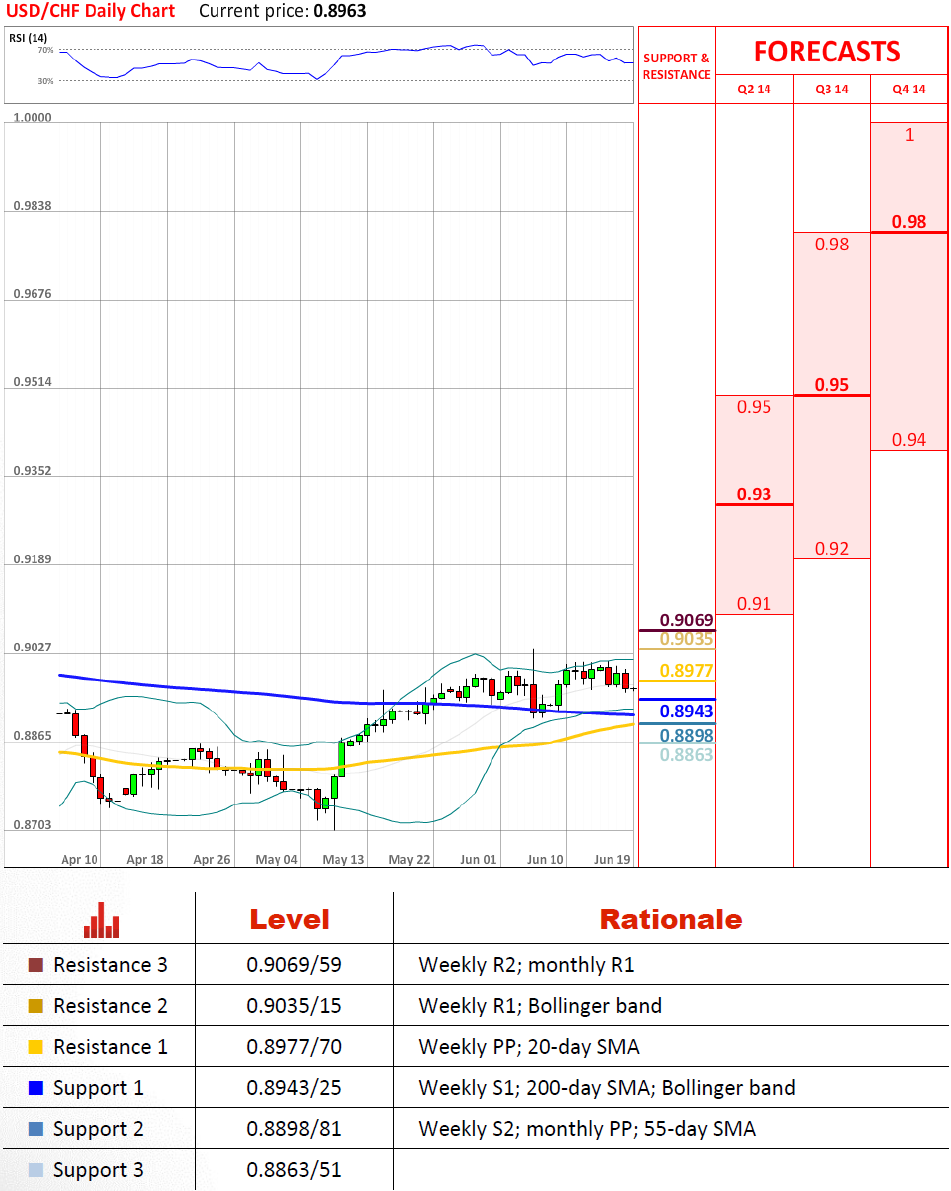
Task: Click the Support 1 row label
Action: (98, 1088)
